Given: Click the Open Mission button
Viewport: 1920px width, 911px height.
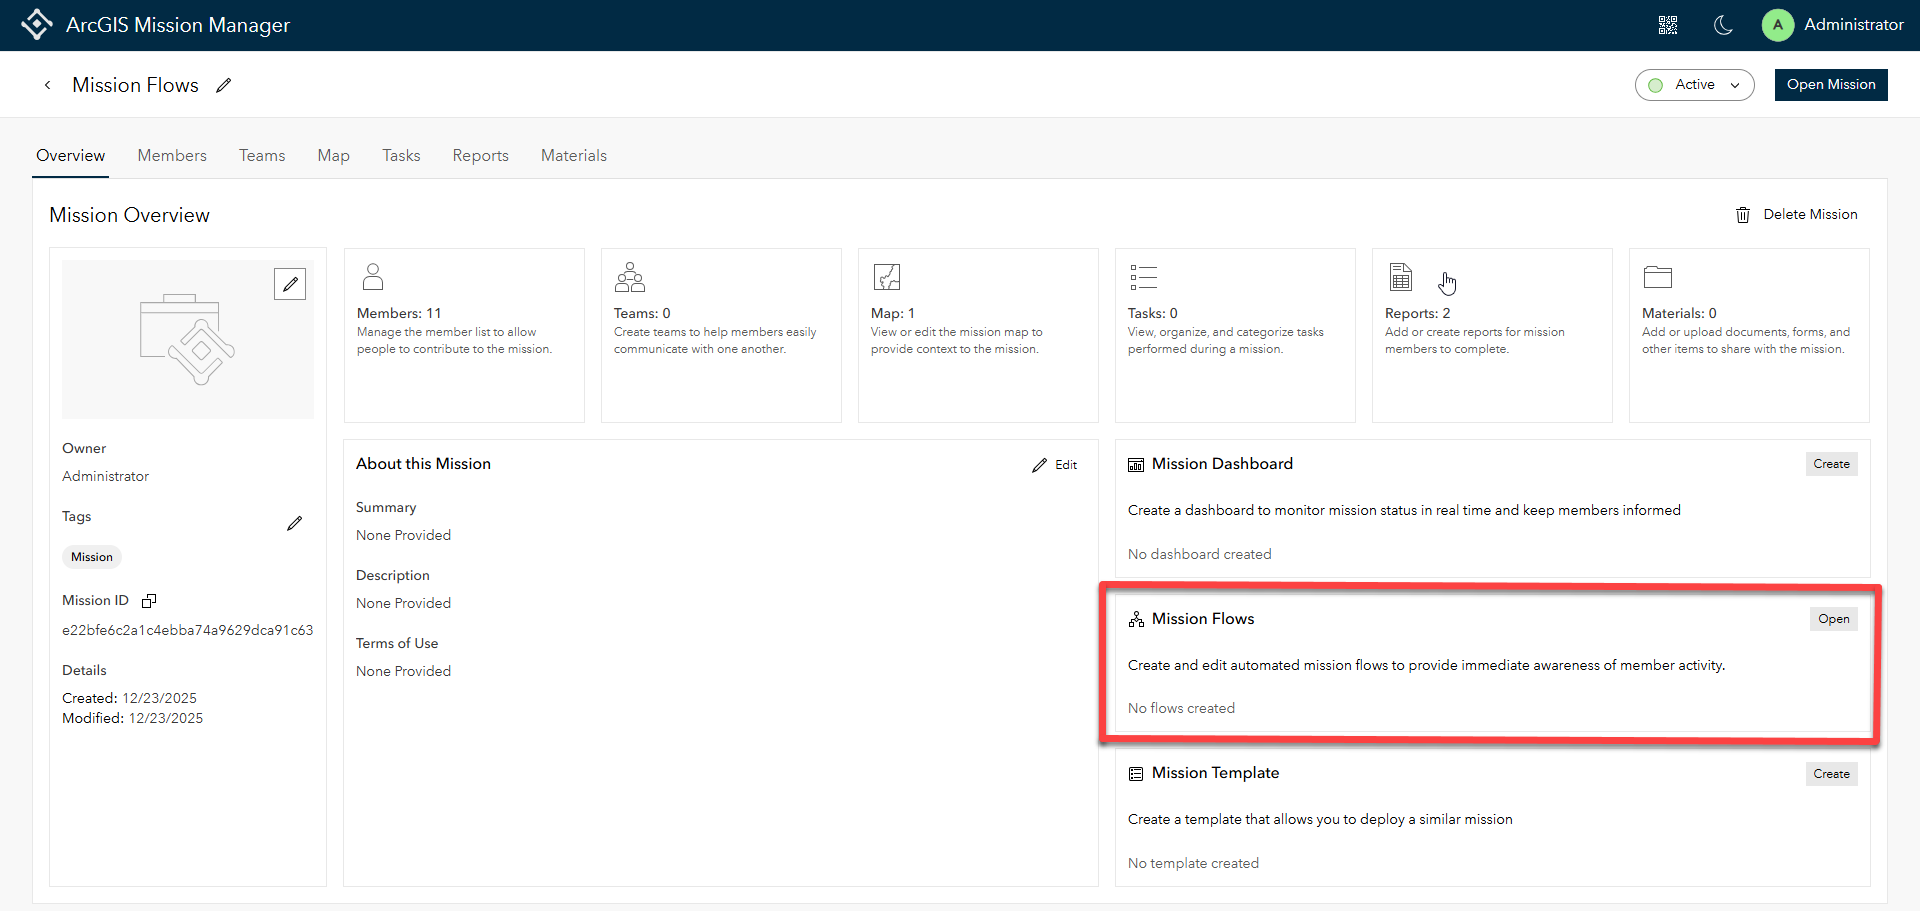Looking at the screenshot, I should point(1831,85).
